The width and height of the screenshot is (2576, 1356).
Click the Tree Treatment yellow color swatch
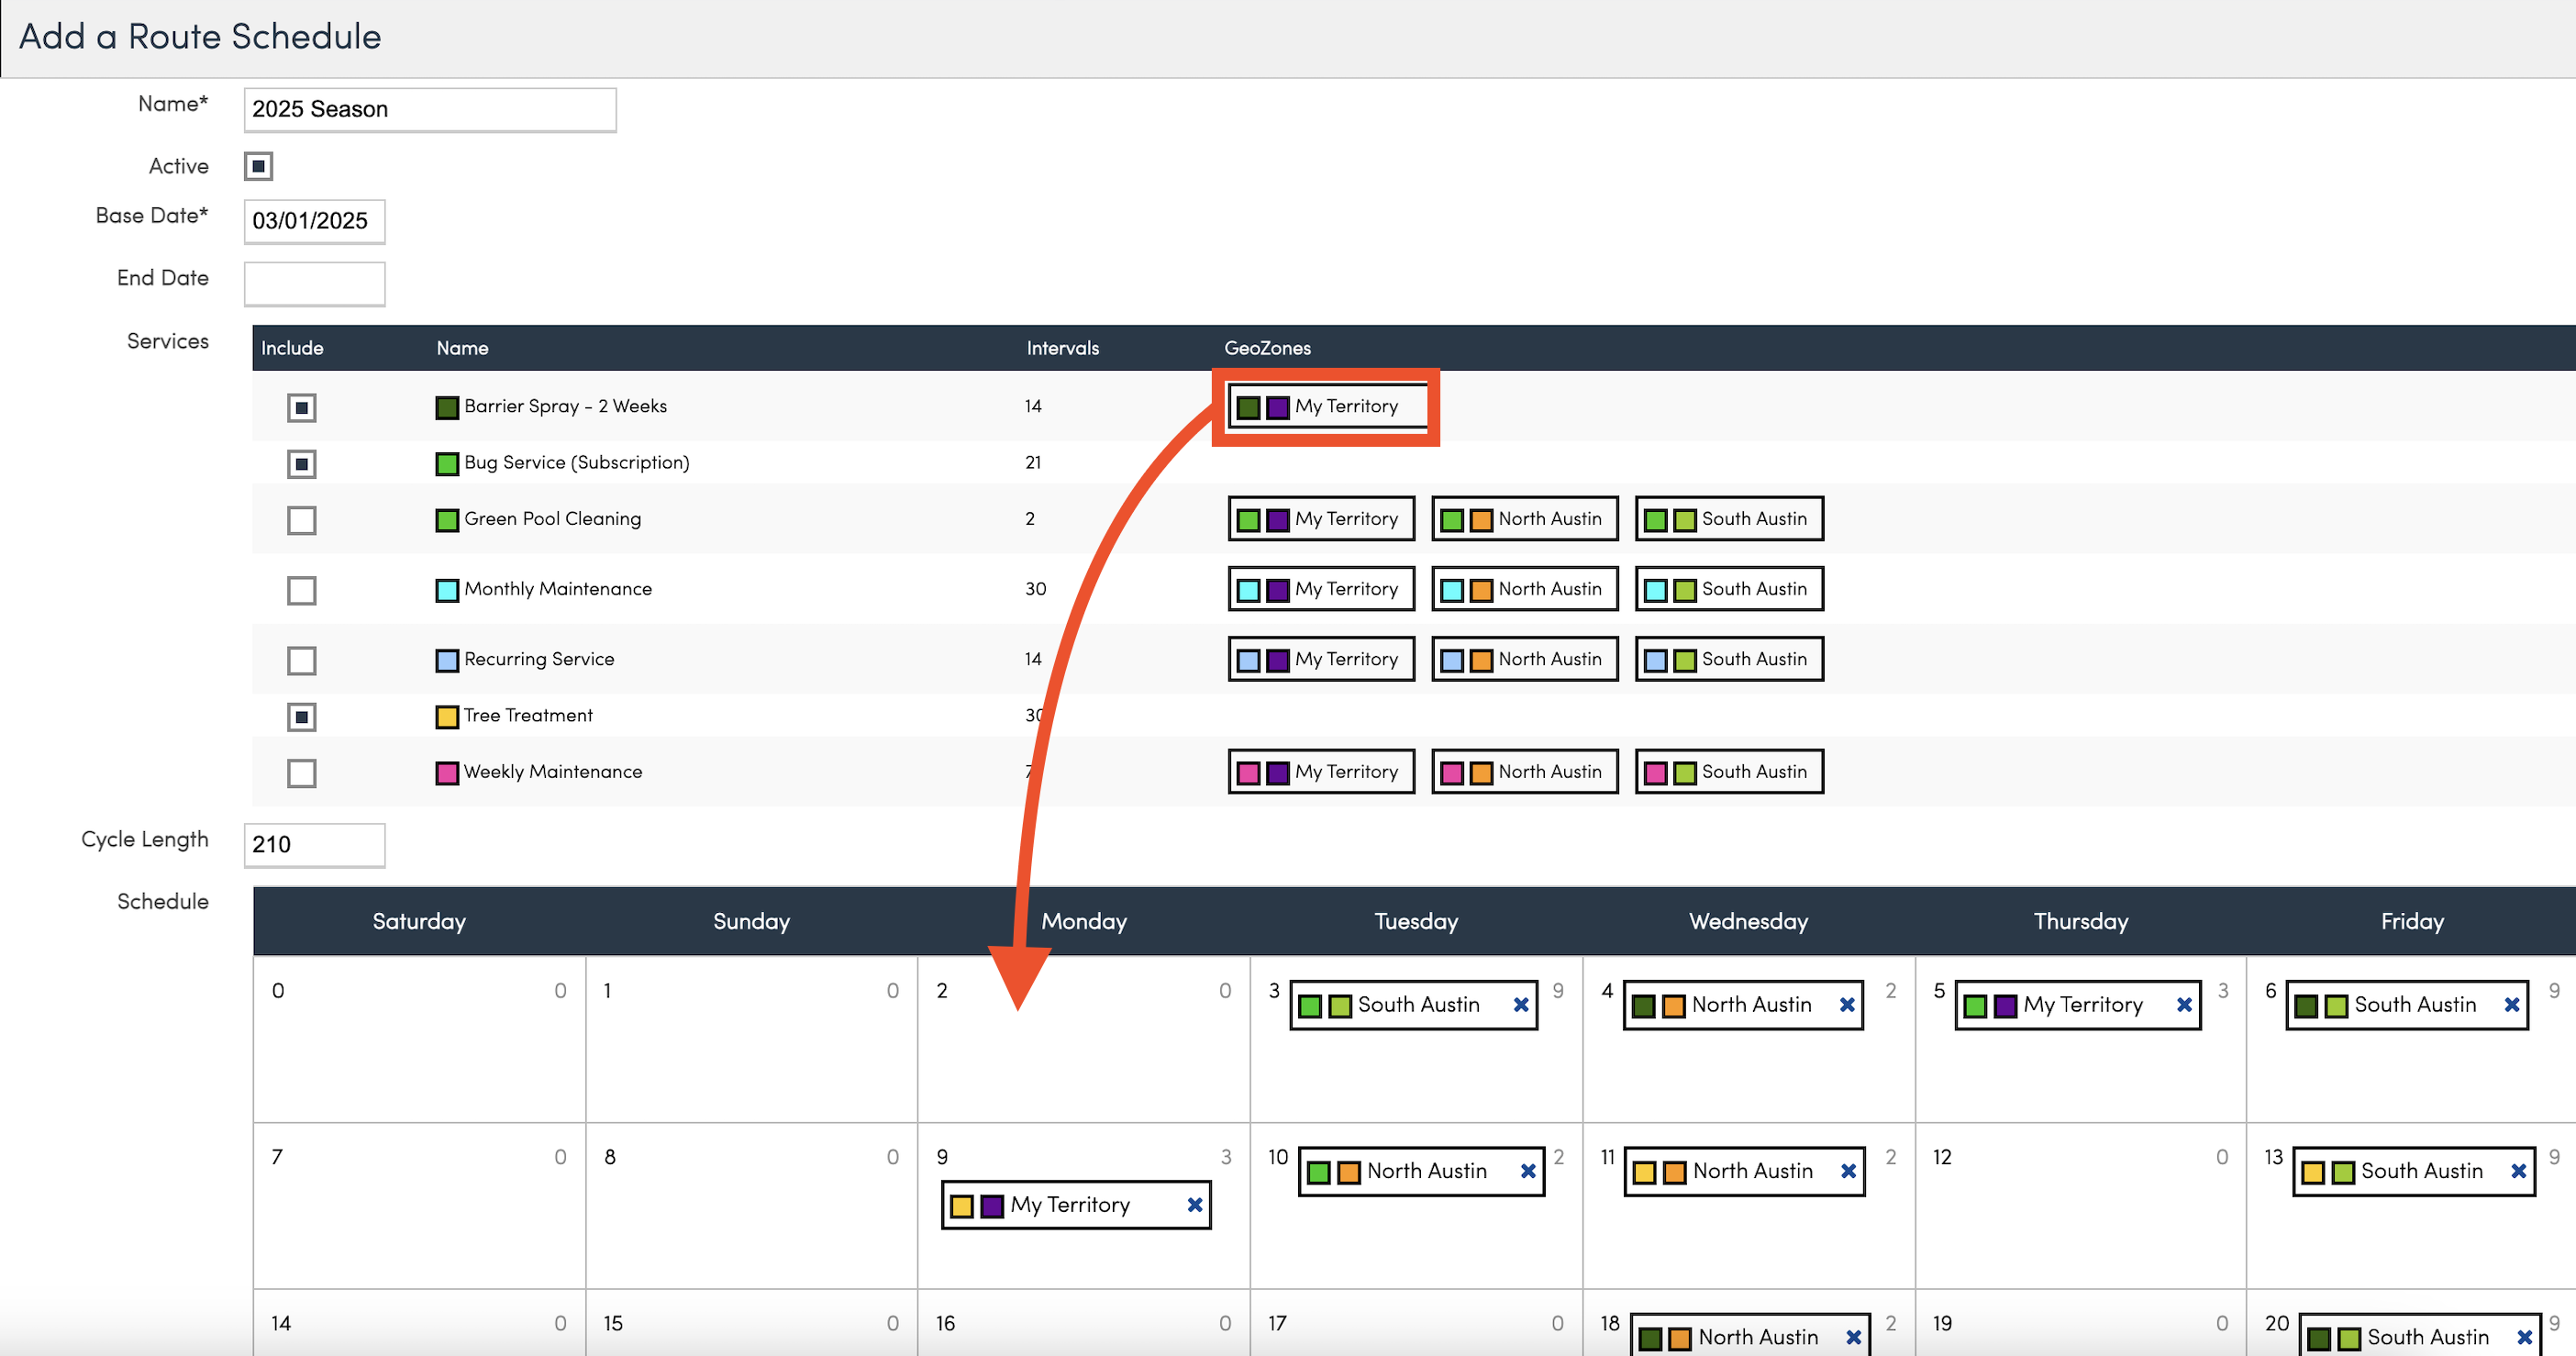pos(446,716)
